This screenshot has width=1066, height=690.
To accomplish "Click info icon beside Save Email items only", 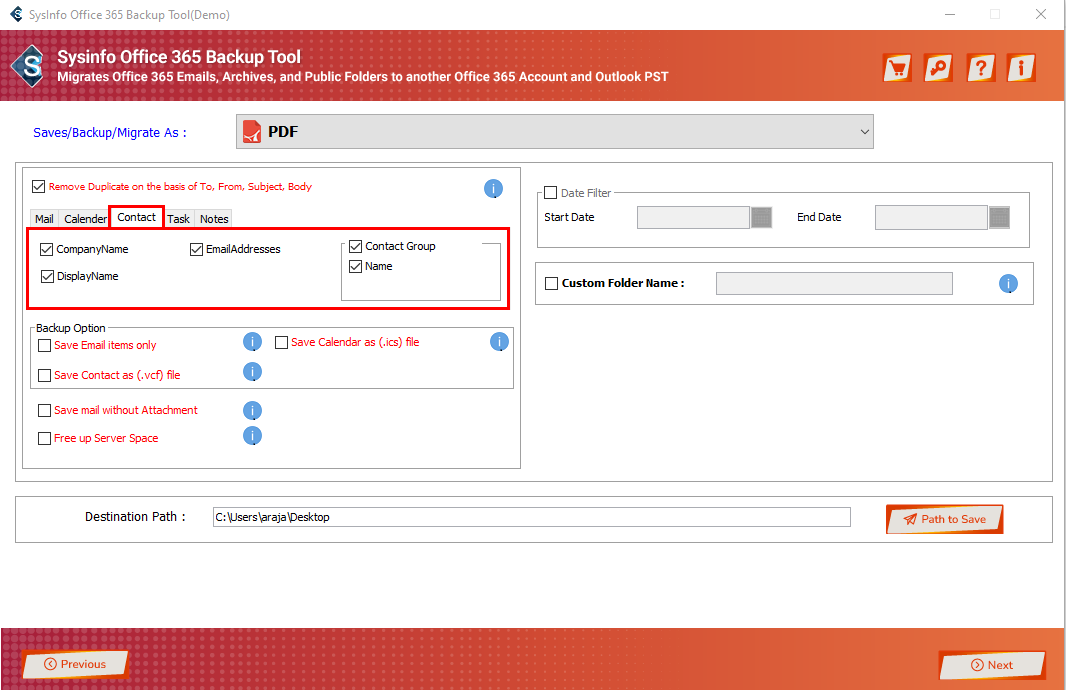I will 252,342.
